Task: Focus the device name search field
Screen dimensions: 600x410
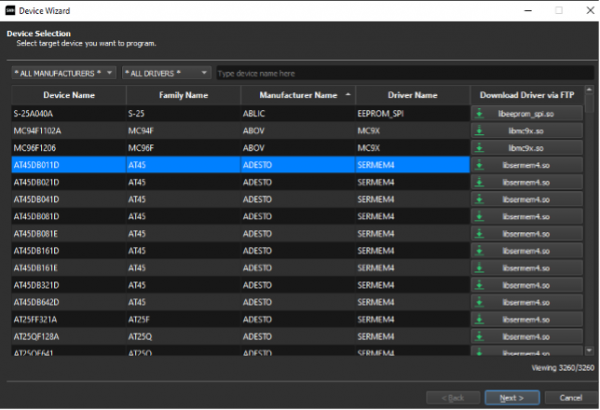Action: 400,73
